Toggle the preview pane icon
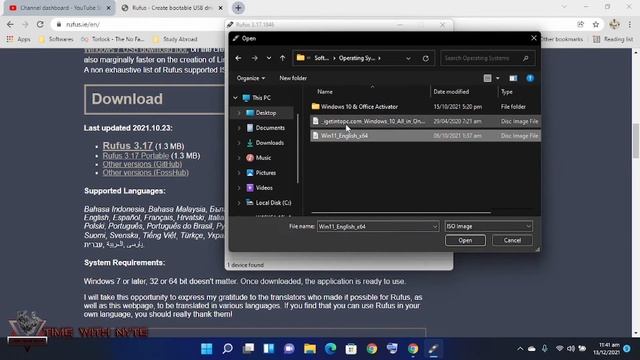This screenshot has width=640, height=360. (513, 78)
